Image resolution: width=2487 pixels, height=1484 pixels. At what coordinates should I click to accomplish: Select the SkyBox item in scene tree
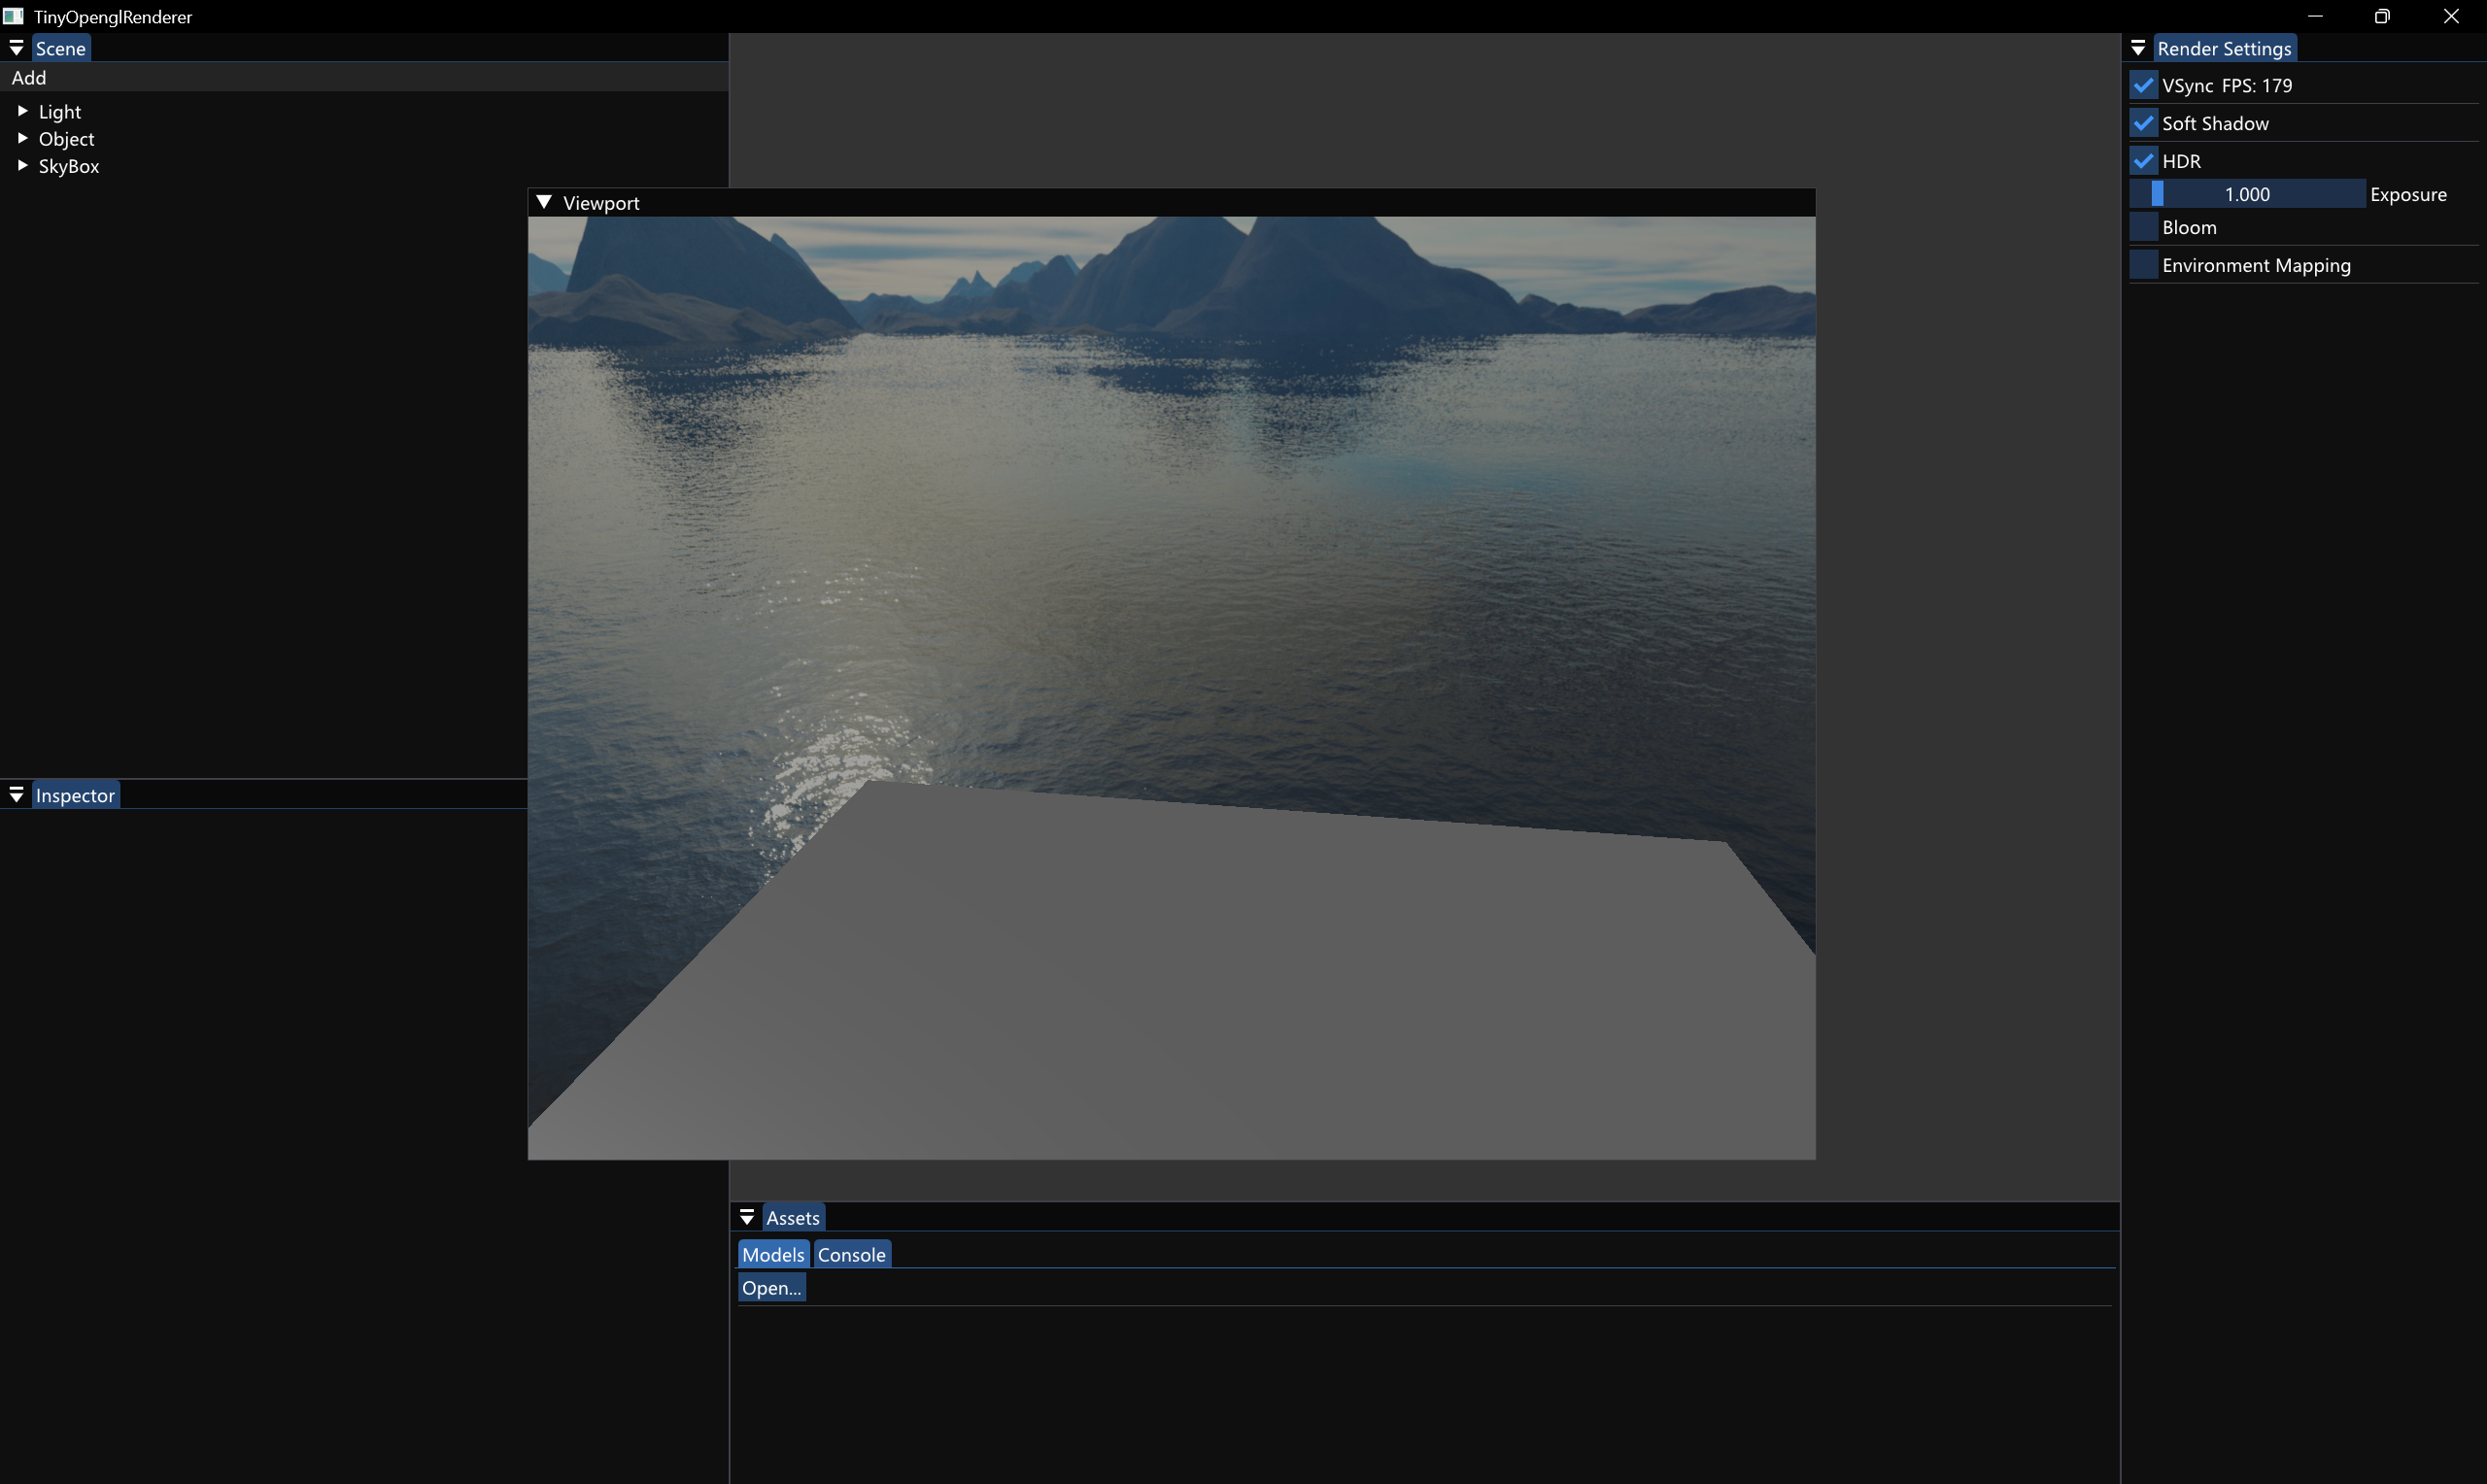(x=69, y=165)
